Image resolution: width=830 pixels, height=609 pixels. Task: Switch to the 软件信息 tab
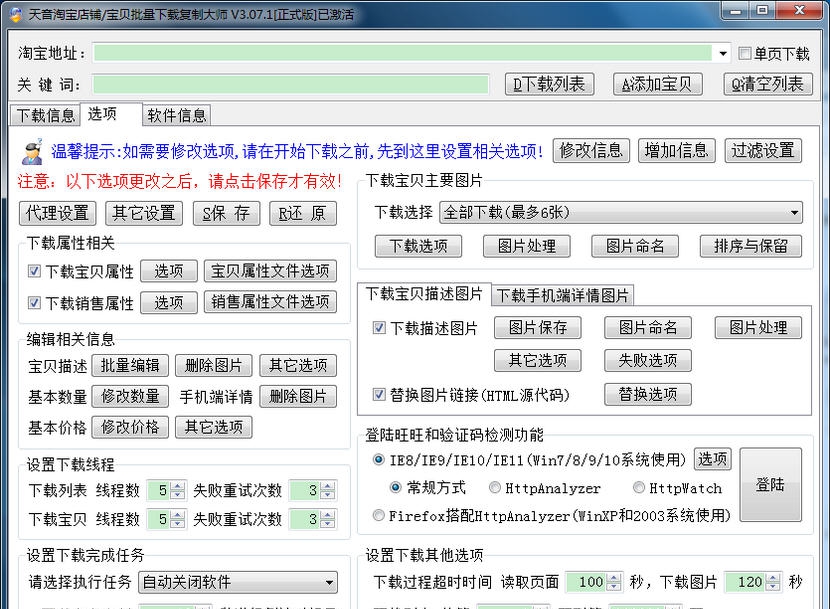[177, 115]
